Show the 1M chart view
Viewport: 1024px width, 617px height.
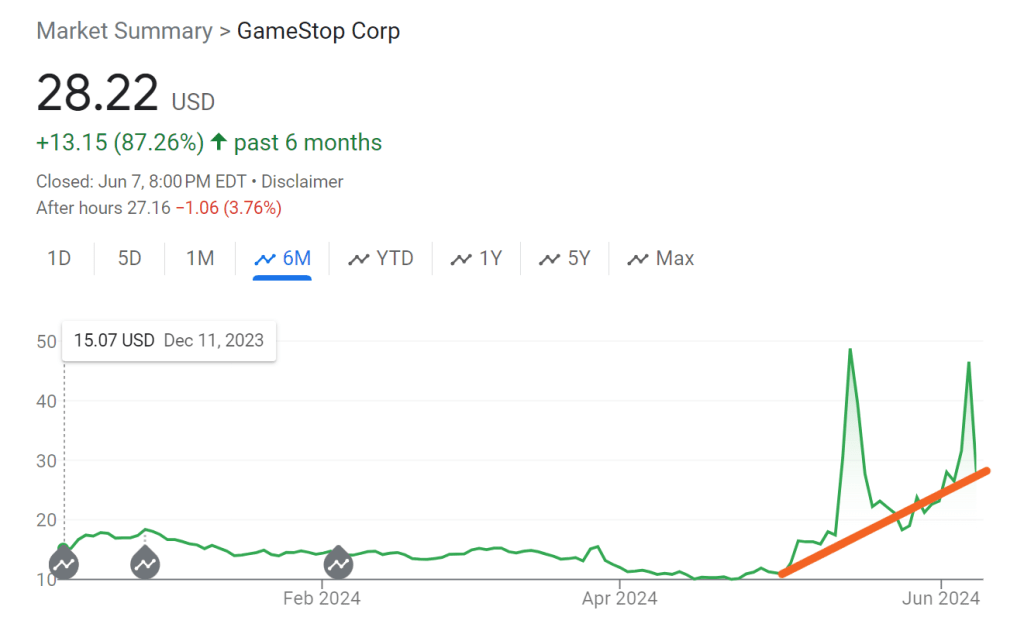[x=200, y=259]
